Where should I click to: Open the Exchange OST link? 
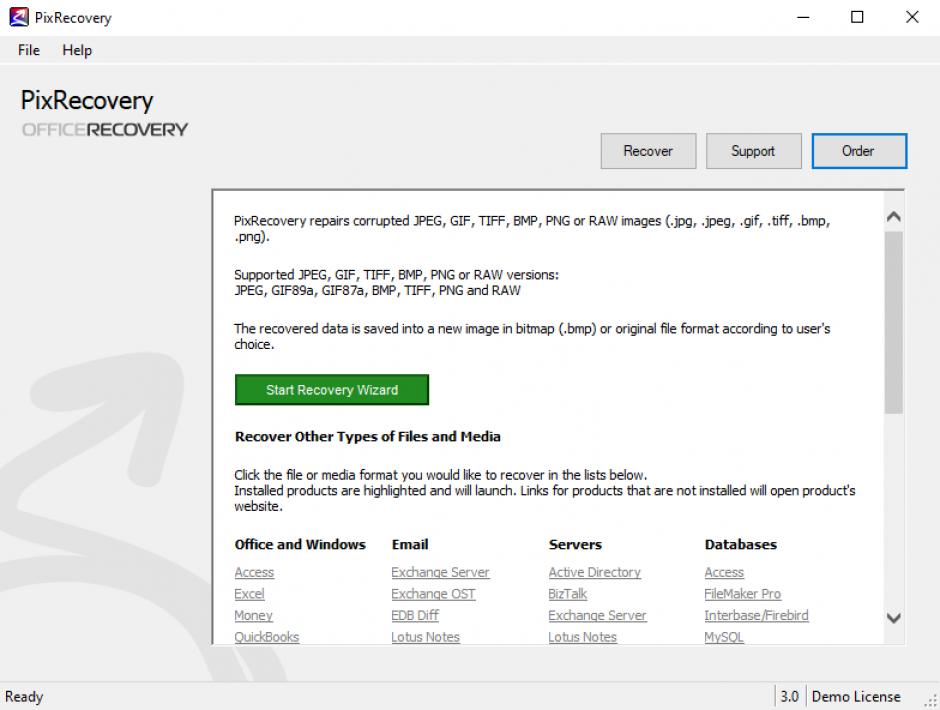tap(433, 594)
